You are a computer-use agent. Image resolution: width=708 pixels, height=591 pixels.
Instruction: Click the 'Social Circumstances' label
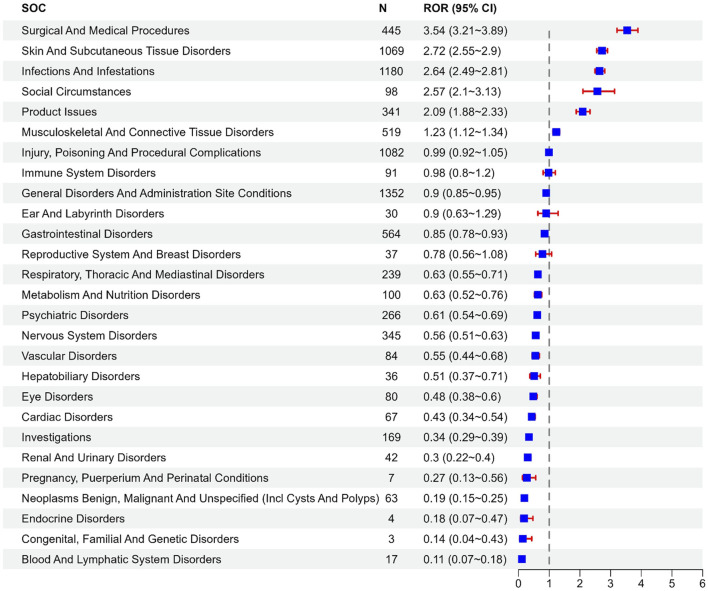(76, 92)
